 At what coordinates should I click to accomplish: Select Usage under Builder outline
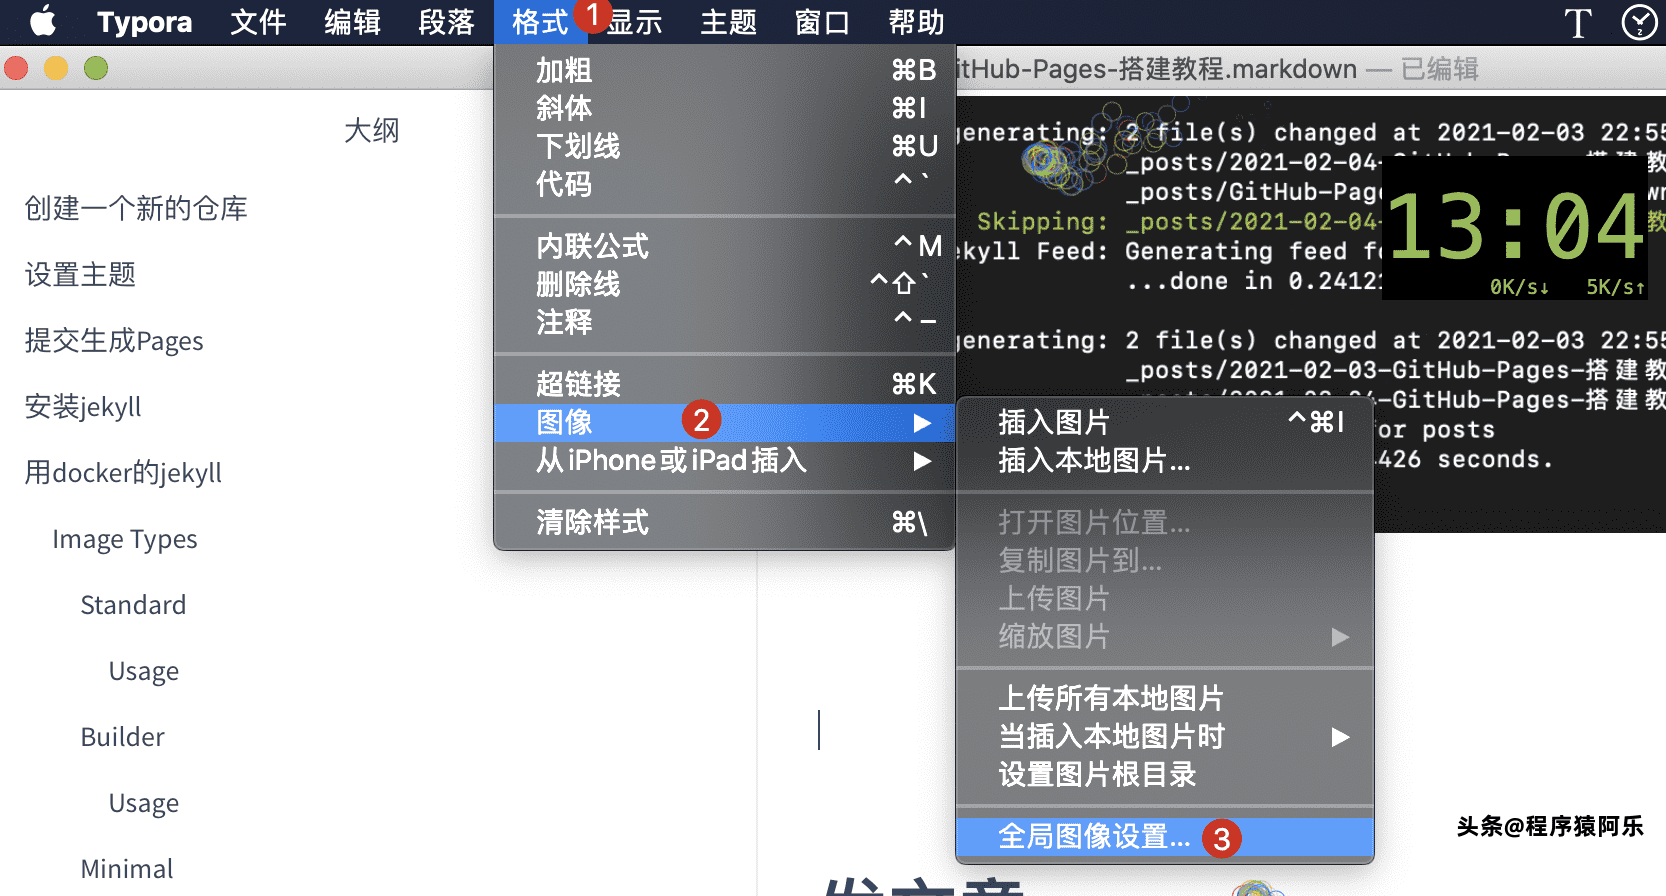(144, 803)
